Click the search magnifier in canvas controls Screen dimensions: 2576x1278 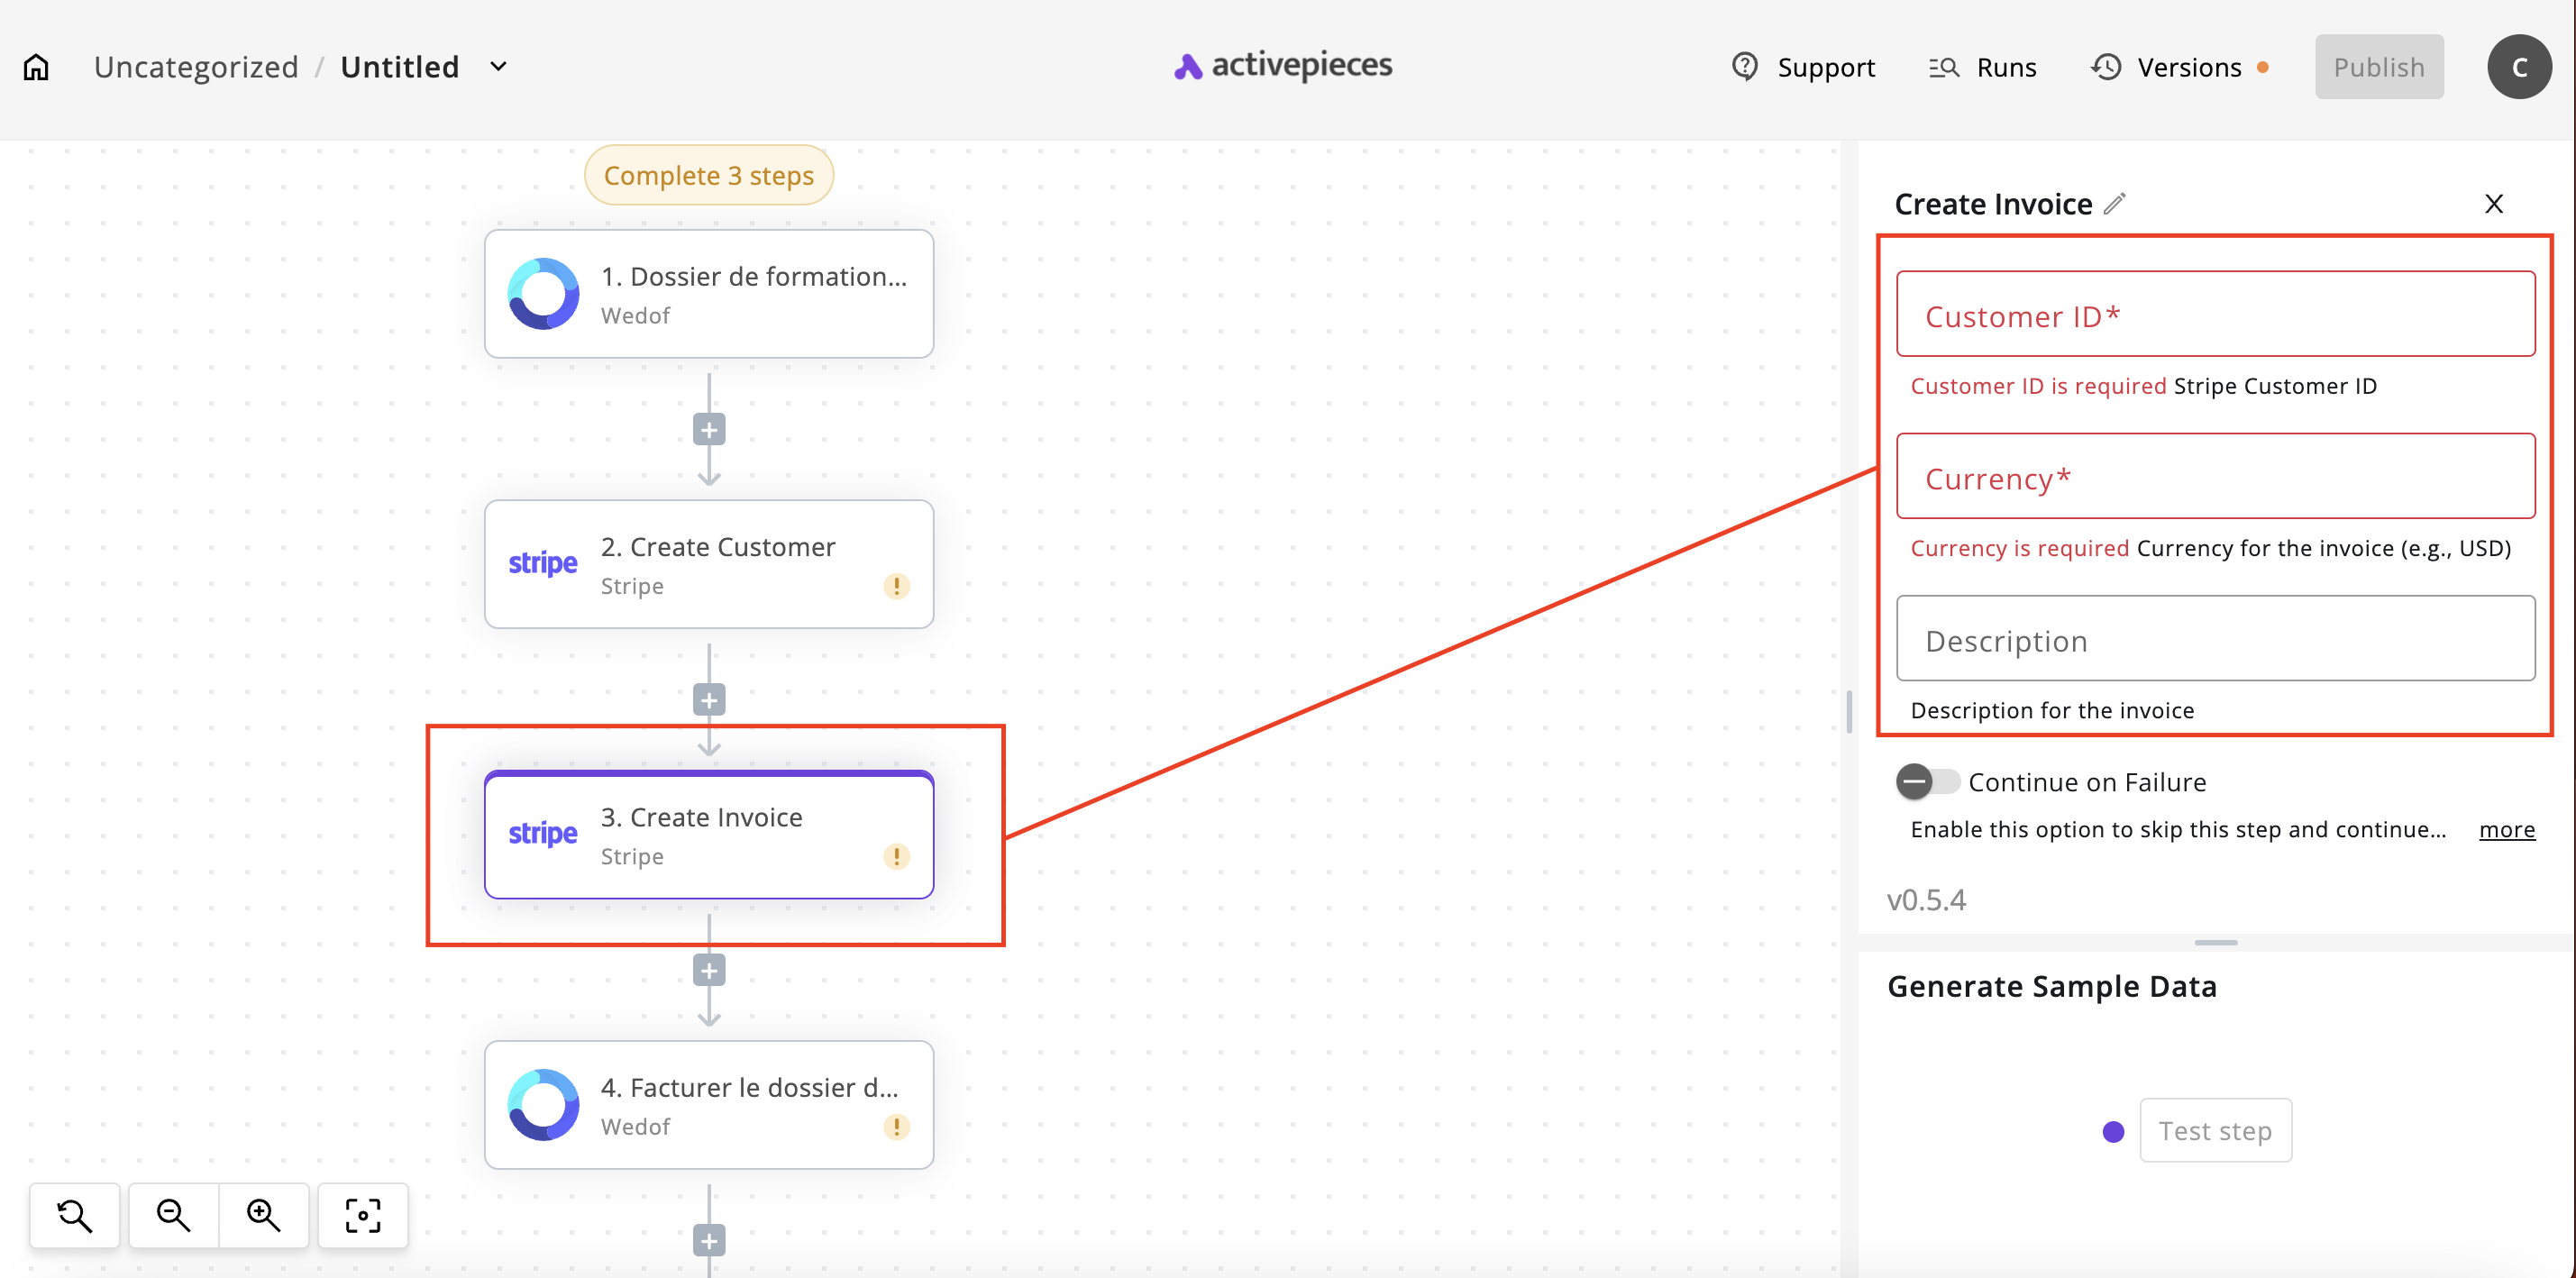pos(75,1215)
